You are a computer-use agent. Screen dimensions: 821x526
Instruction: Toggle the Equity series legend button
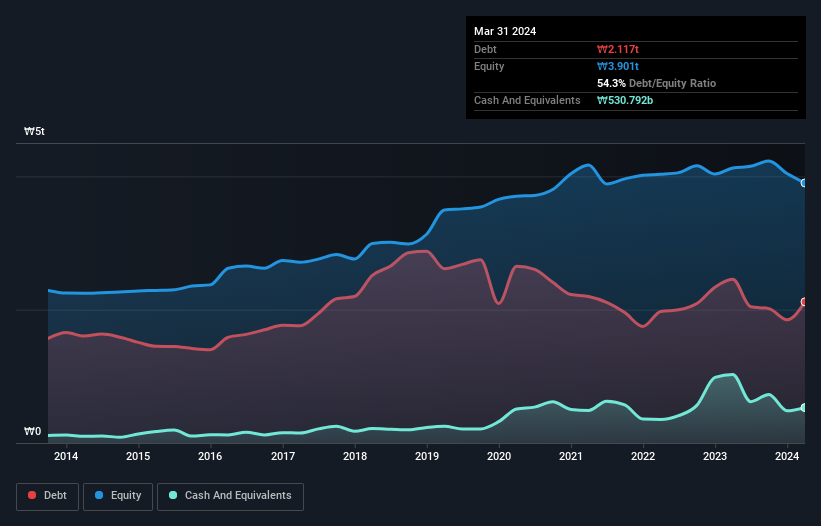point(118,496)
